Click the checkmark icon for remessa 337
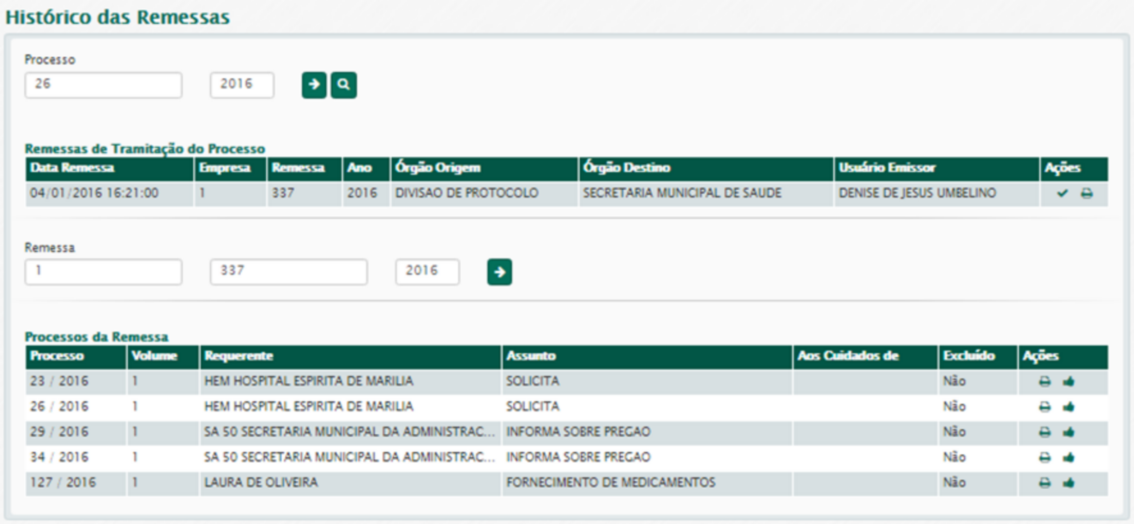 click(x=1062, y=194)
